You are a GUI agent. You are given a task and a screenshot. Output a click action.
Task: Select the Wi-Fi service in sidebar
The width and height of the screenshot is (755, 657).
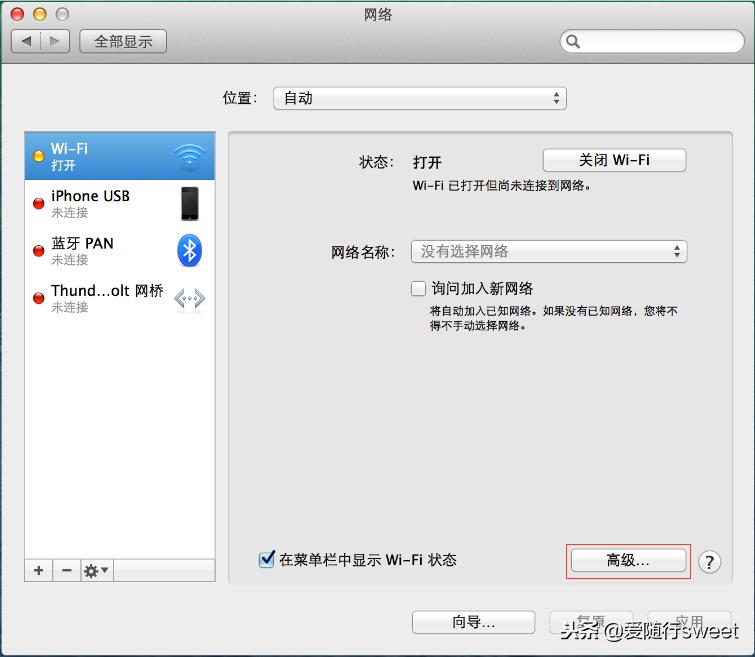[119, 156]
